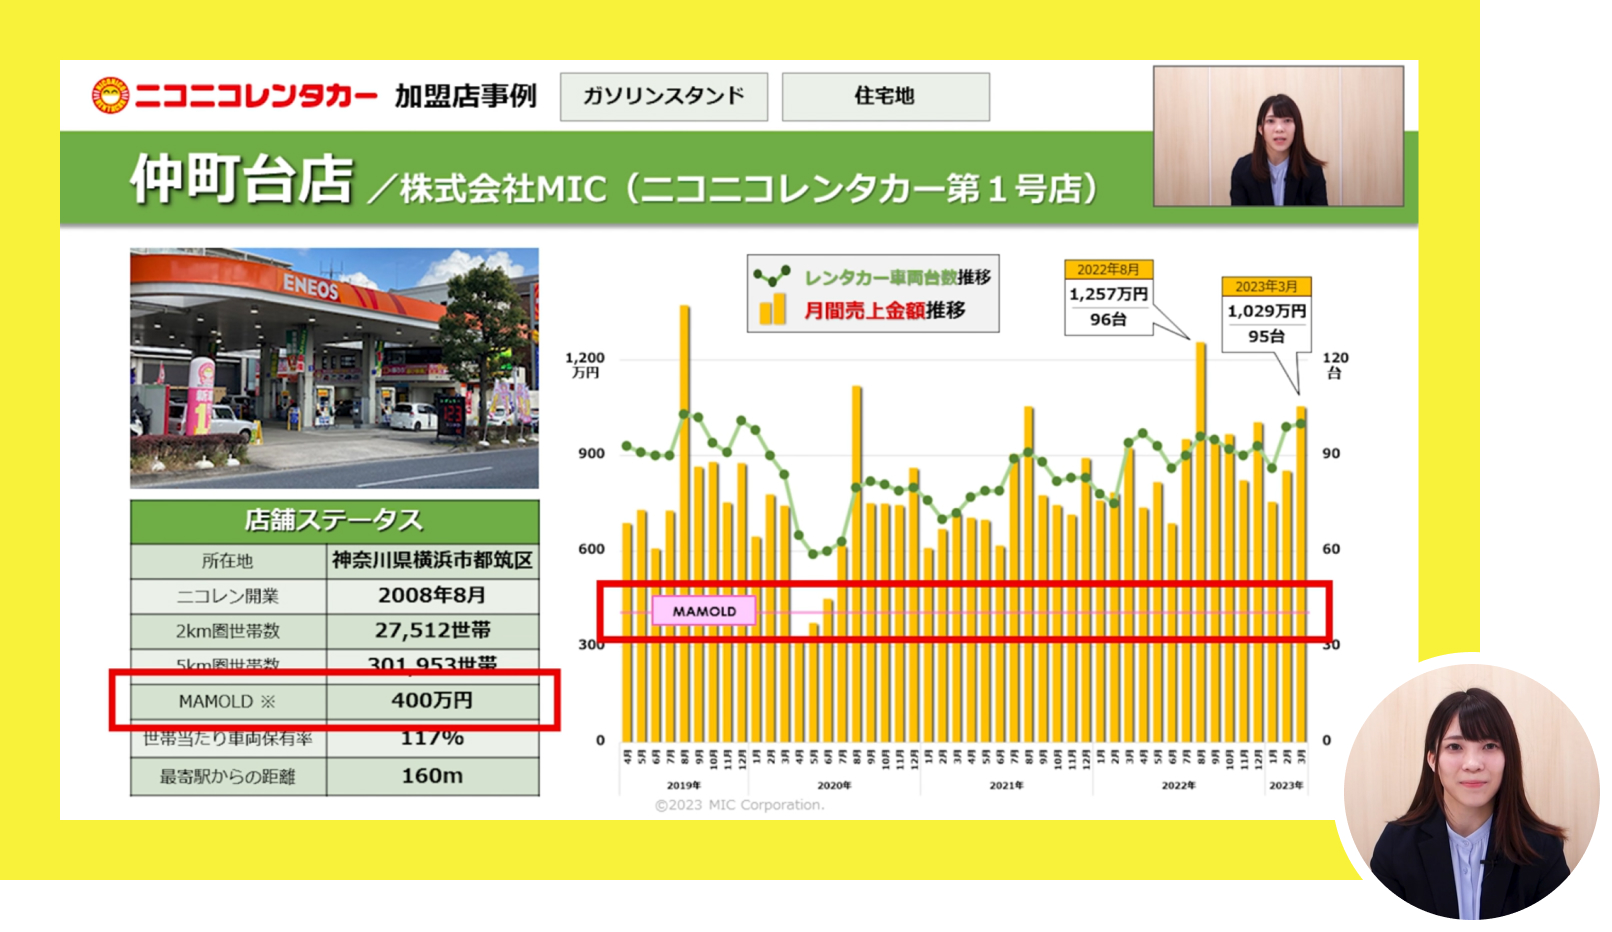
Task: Click the 2019年 axis year label
Action: tap(684, 786)
